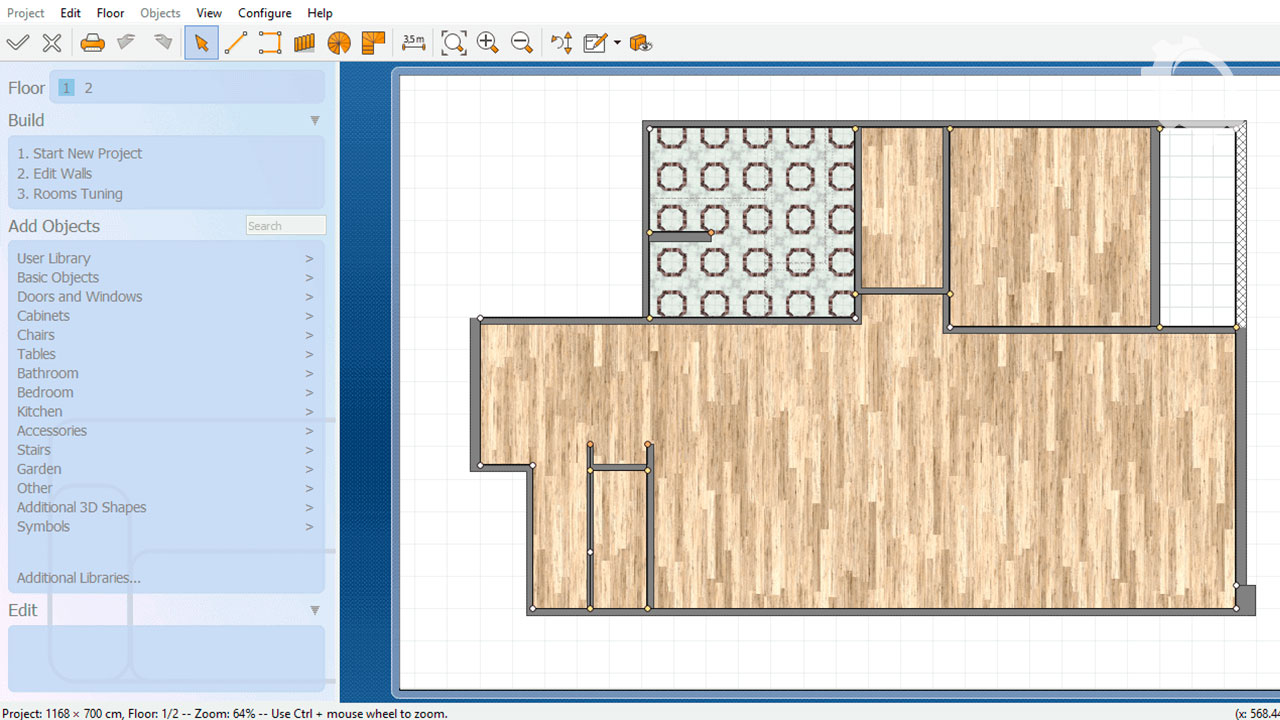
Task: Open the Other object category
Action: (x=165, y=488)
